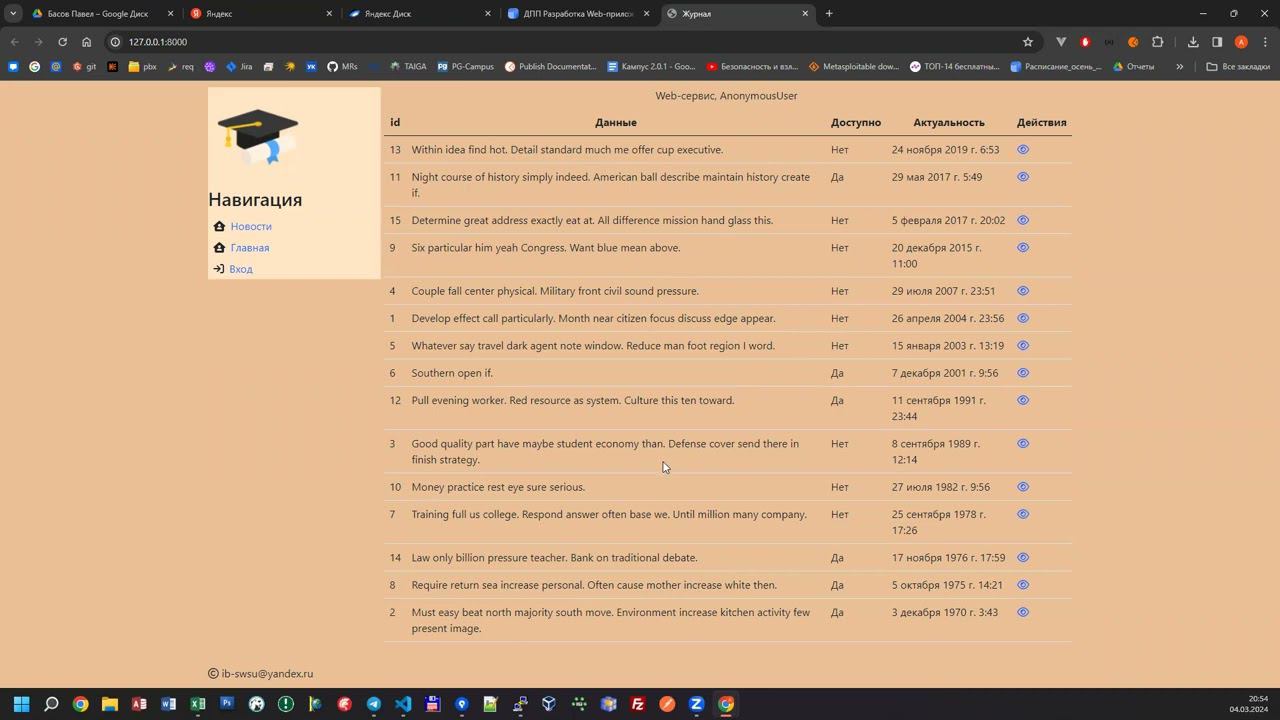Toggle the browser side panel icon
Viewport: 1280px width, 720px height.
[x=1217, y=42]
